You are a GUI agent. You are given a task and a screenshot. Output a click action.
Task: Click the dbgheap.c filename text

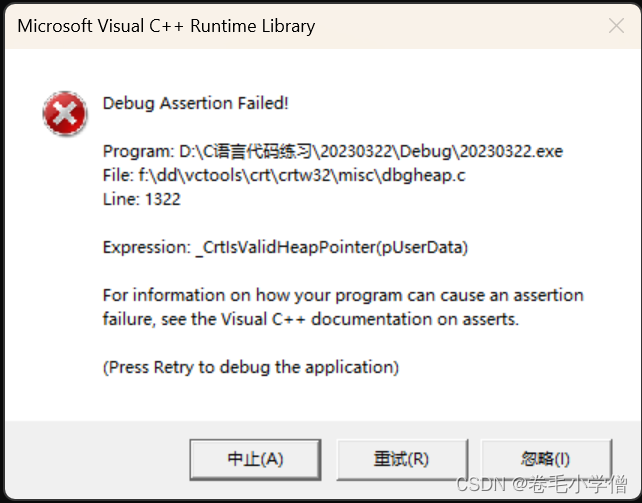[x=423, y=176]
